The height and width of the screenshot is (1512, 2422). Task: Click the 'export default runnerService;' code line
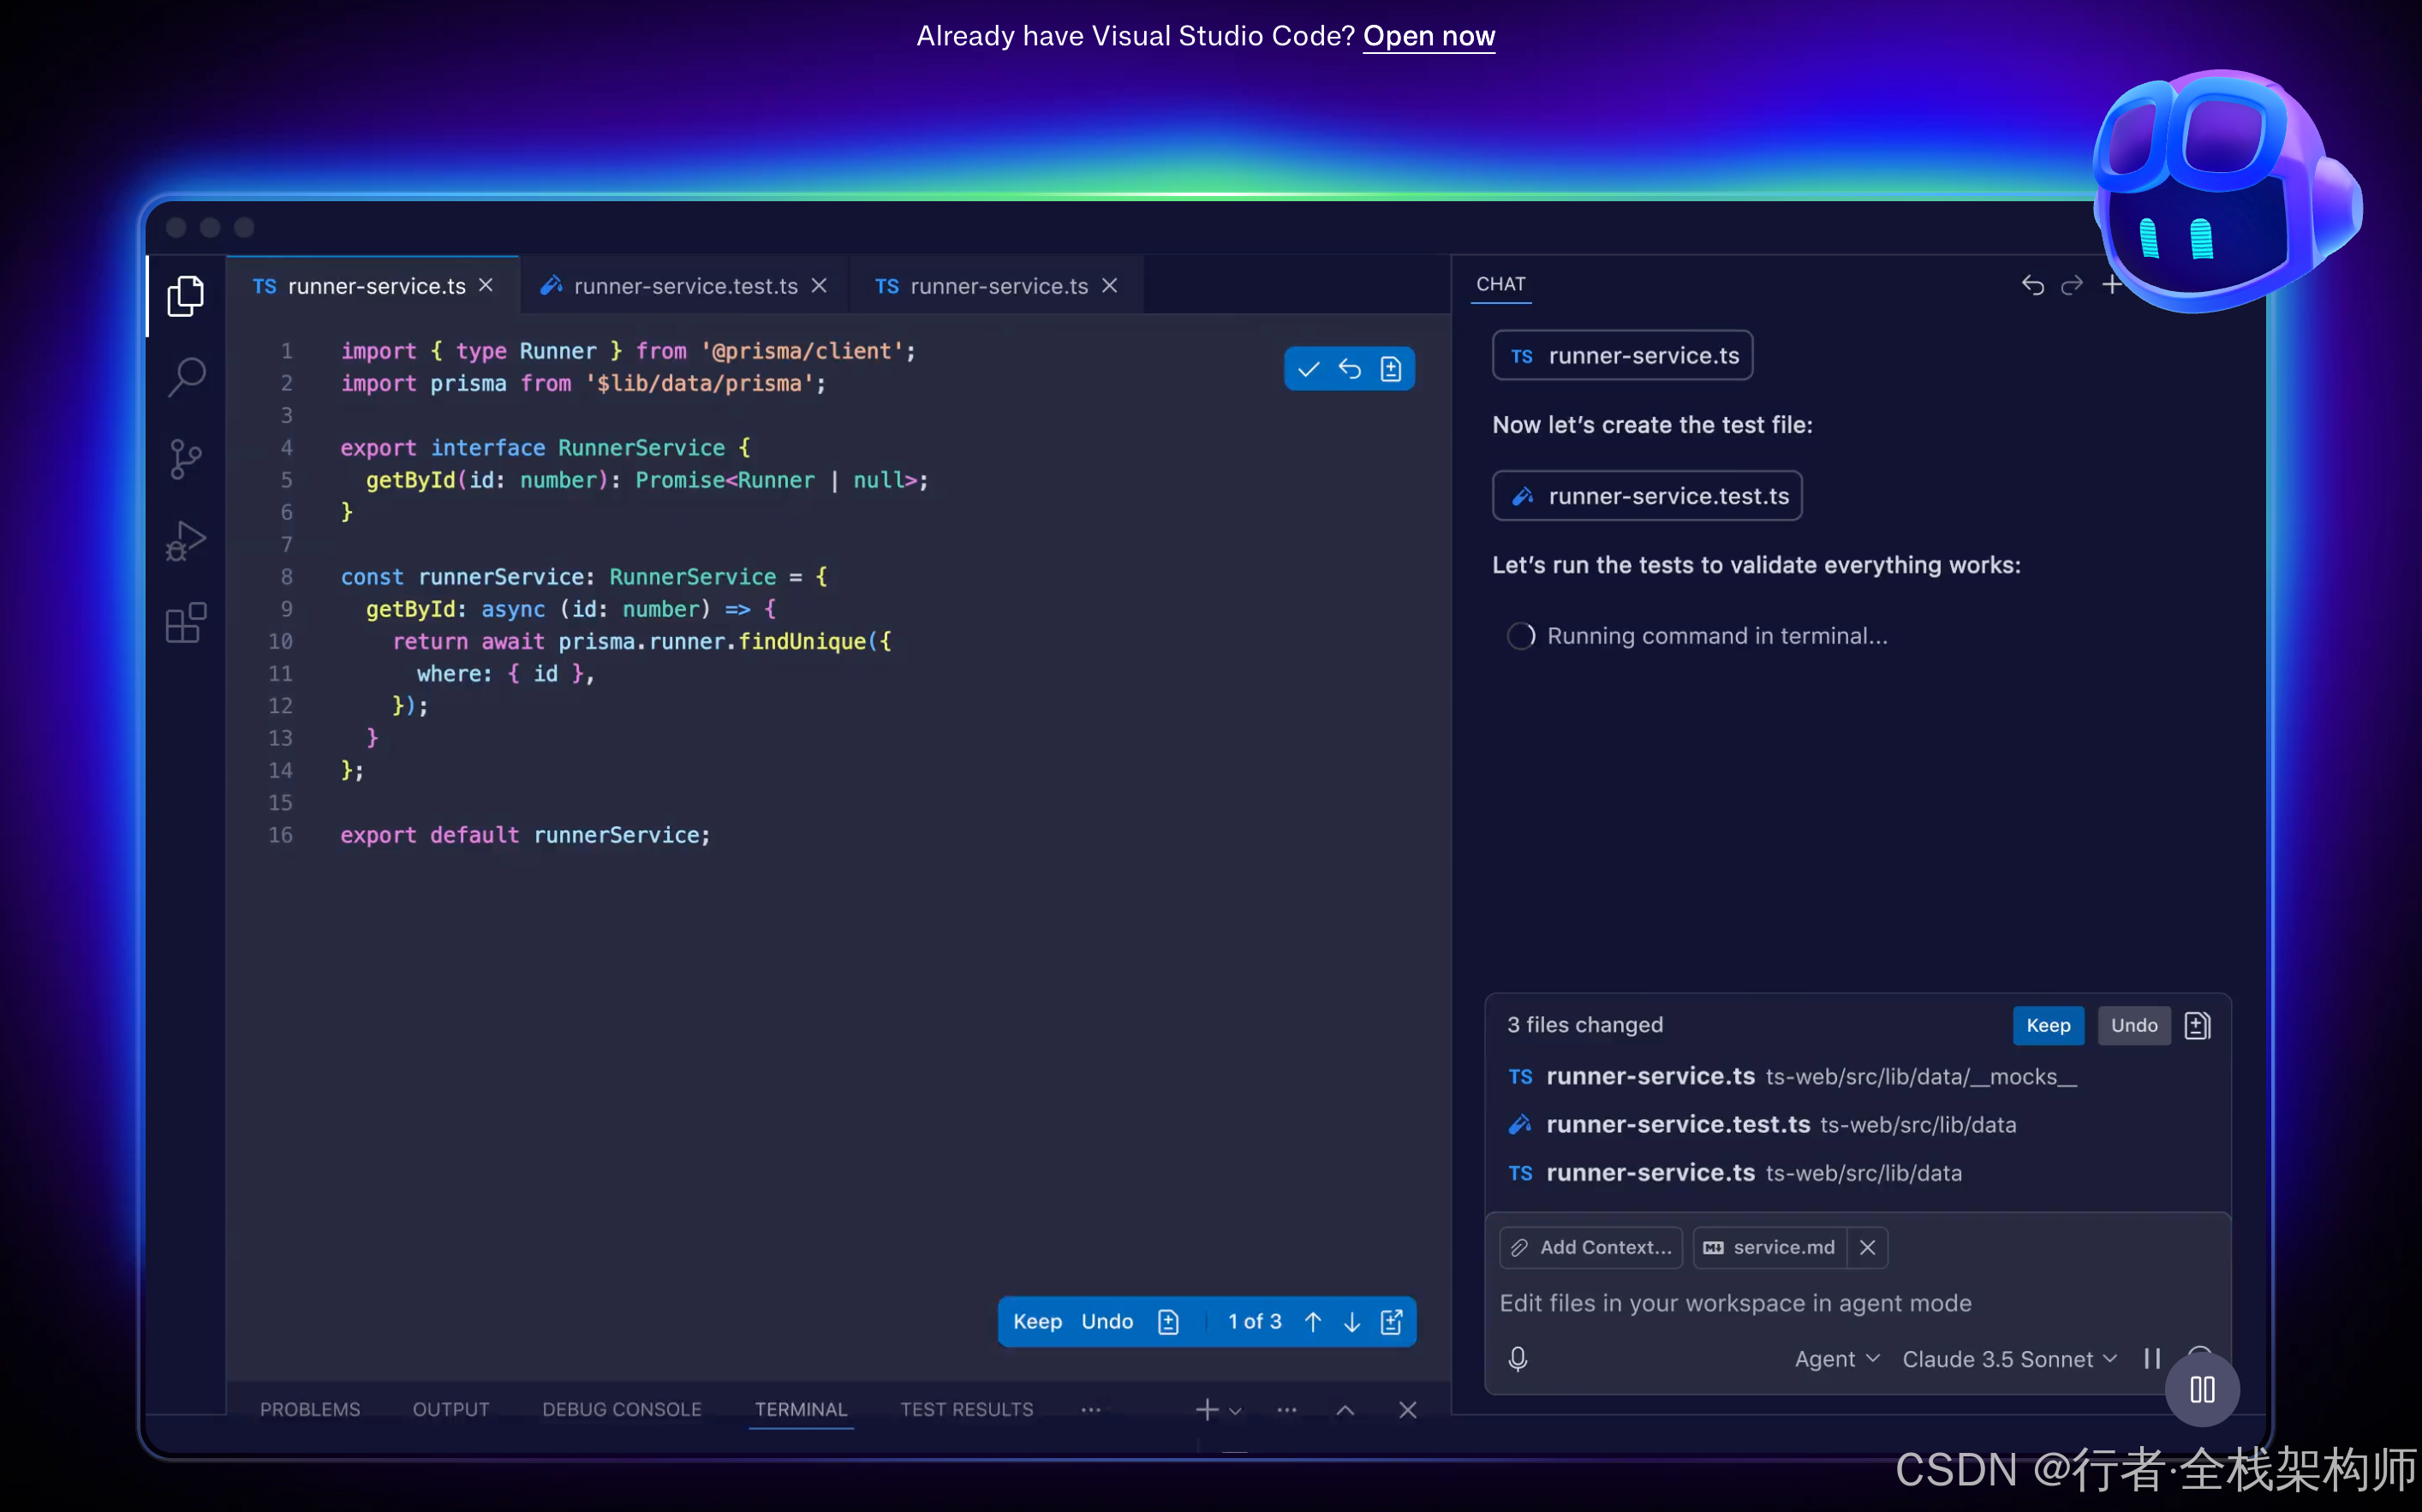[525, 835]
